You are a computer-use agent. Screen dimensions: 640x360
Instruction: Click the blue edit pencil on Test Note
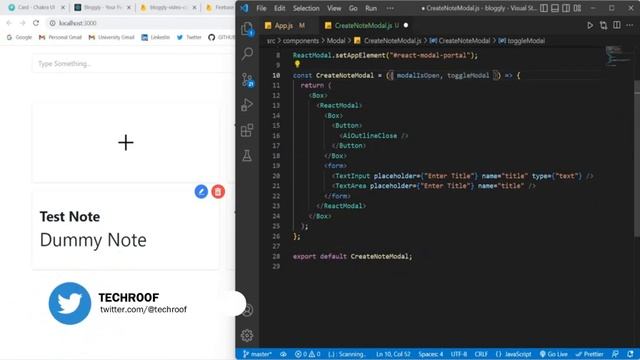(201, 191)
